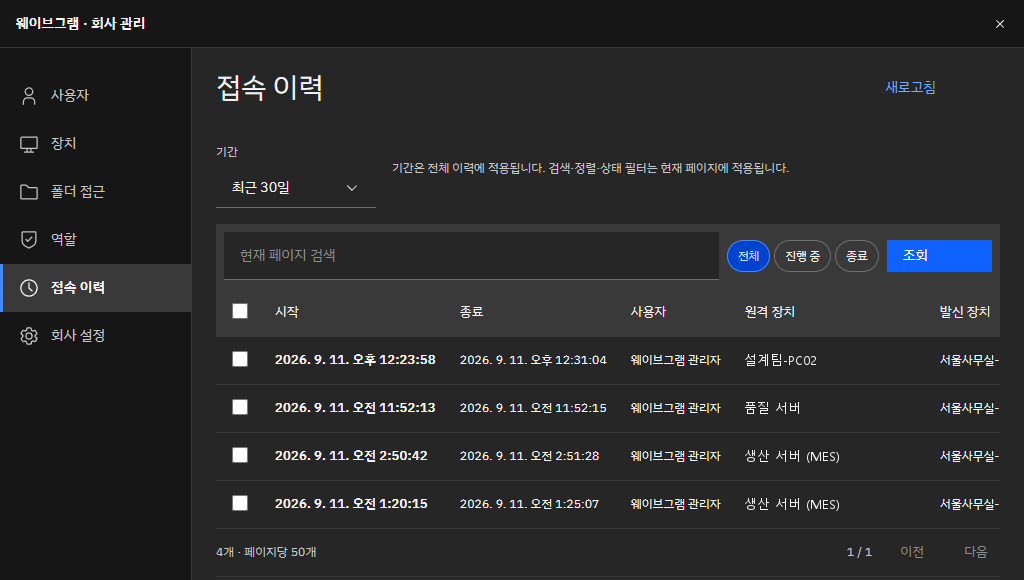
Task: Go to 폴더 접근 section
Action: point(96,191)
